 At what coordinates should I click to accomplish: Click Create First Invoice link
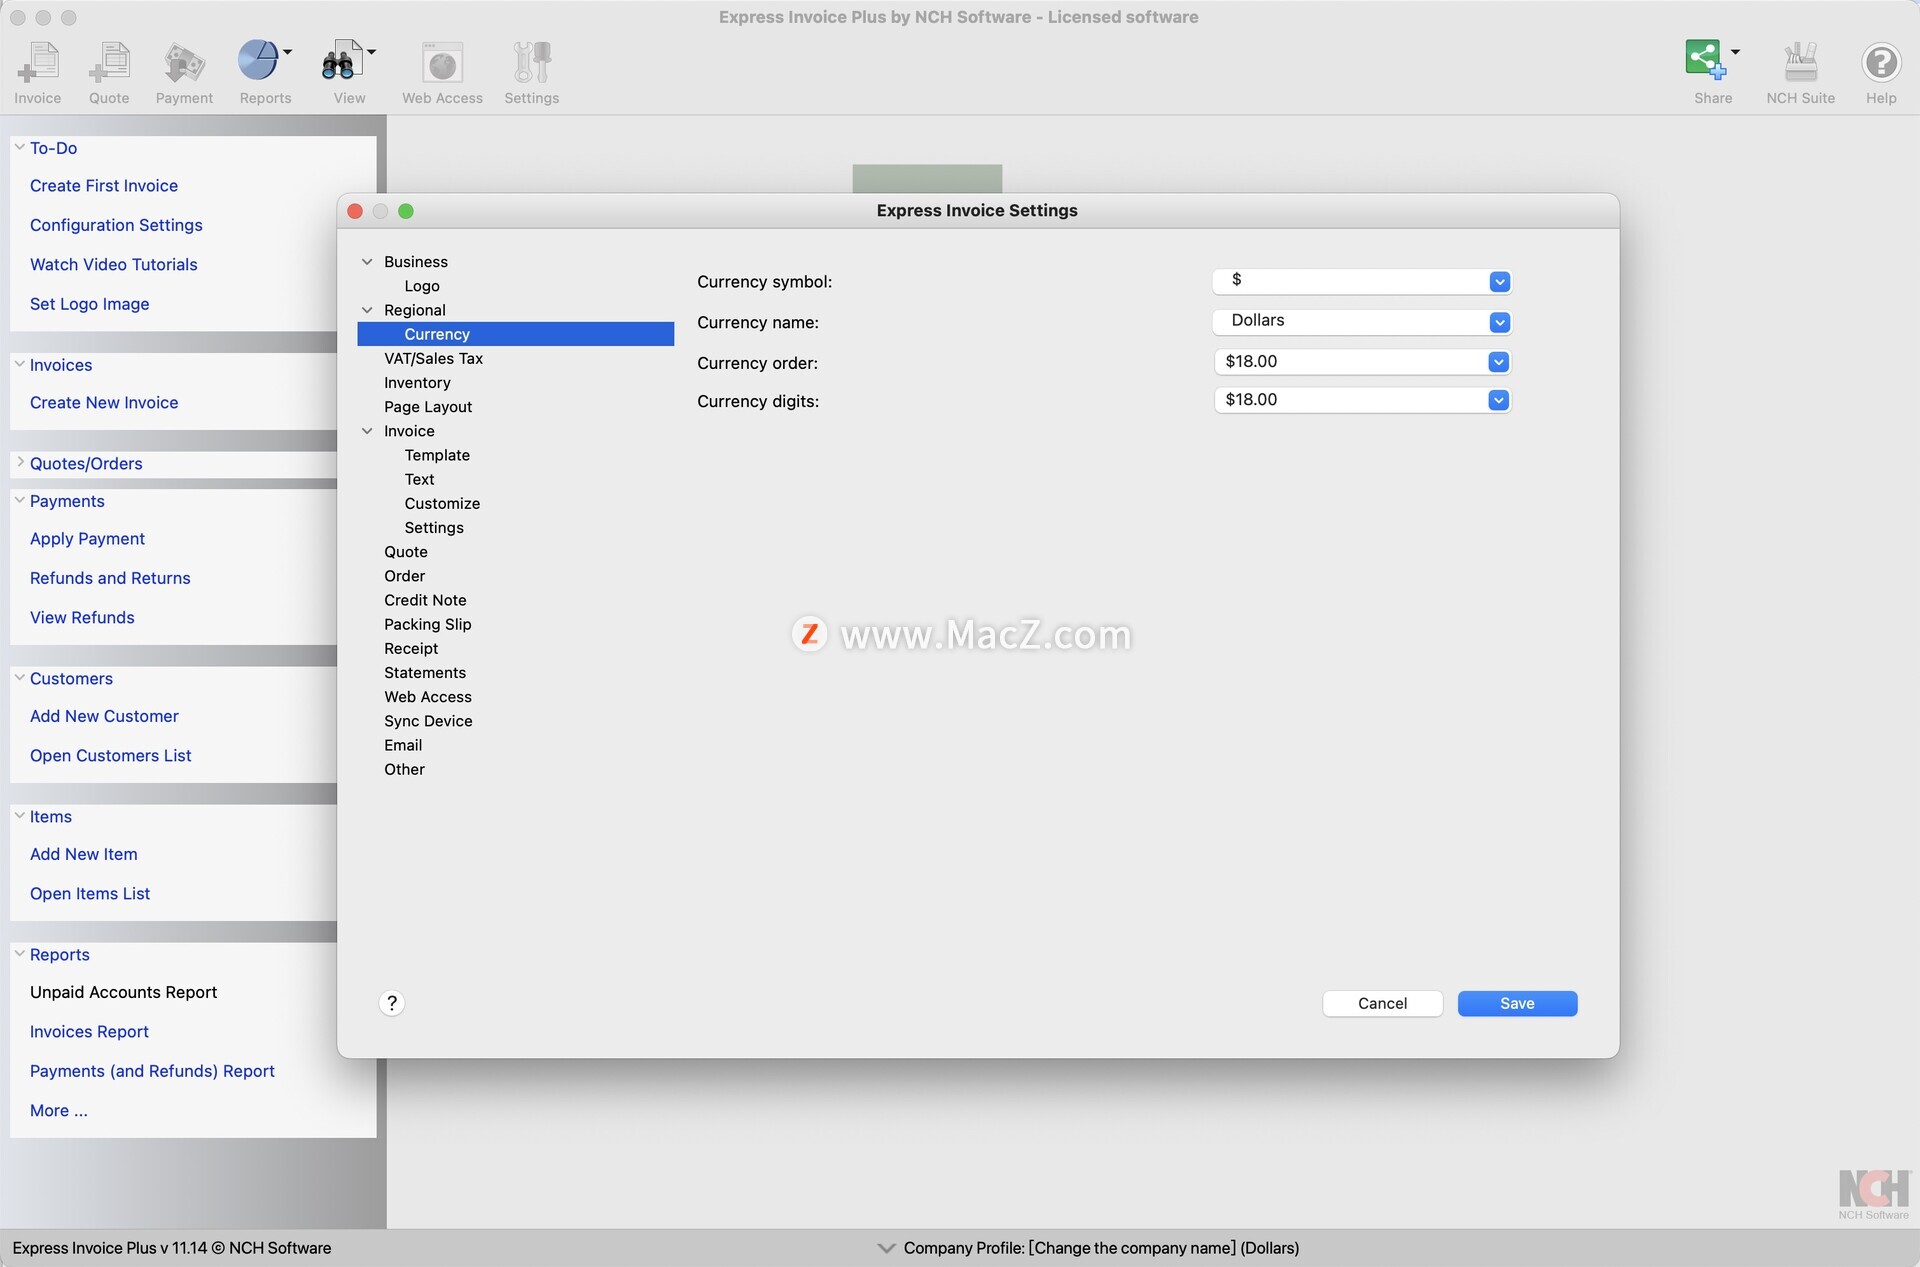pos(104,186)
